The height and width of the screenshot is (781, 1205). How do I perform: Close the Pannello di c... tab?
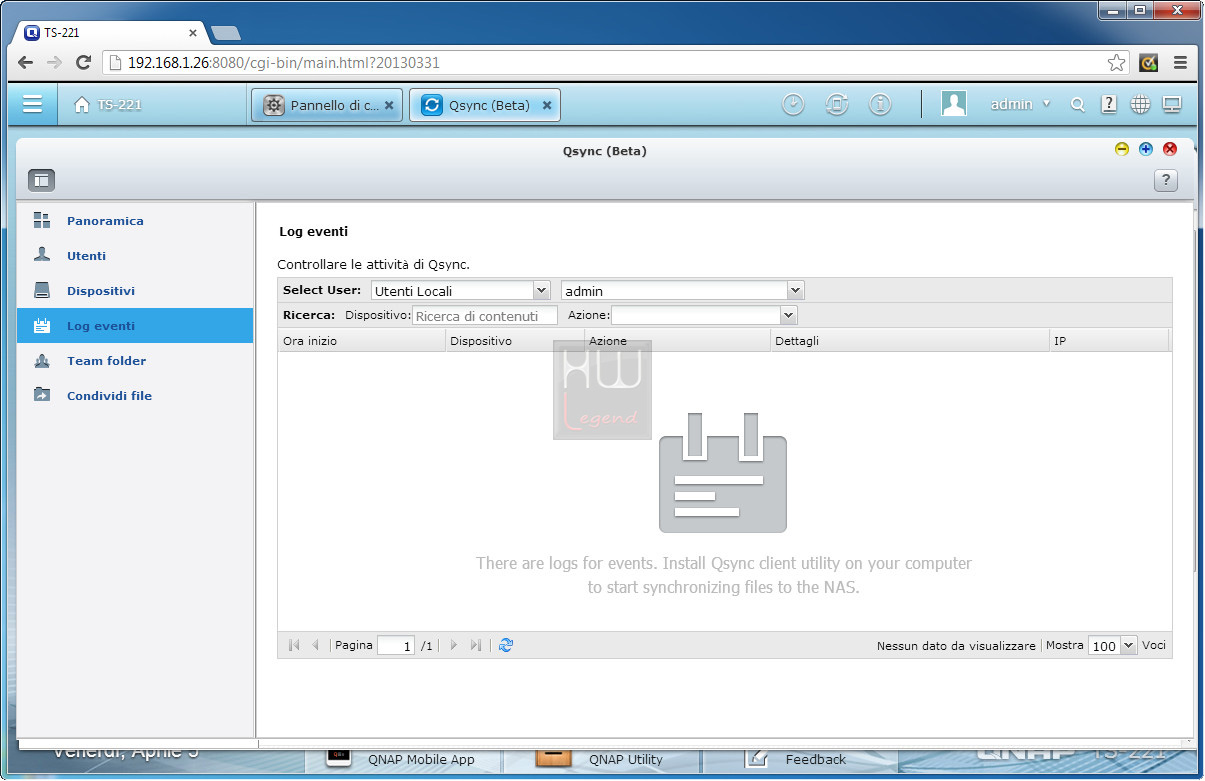point(389,105)
